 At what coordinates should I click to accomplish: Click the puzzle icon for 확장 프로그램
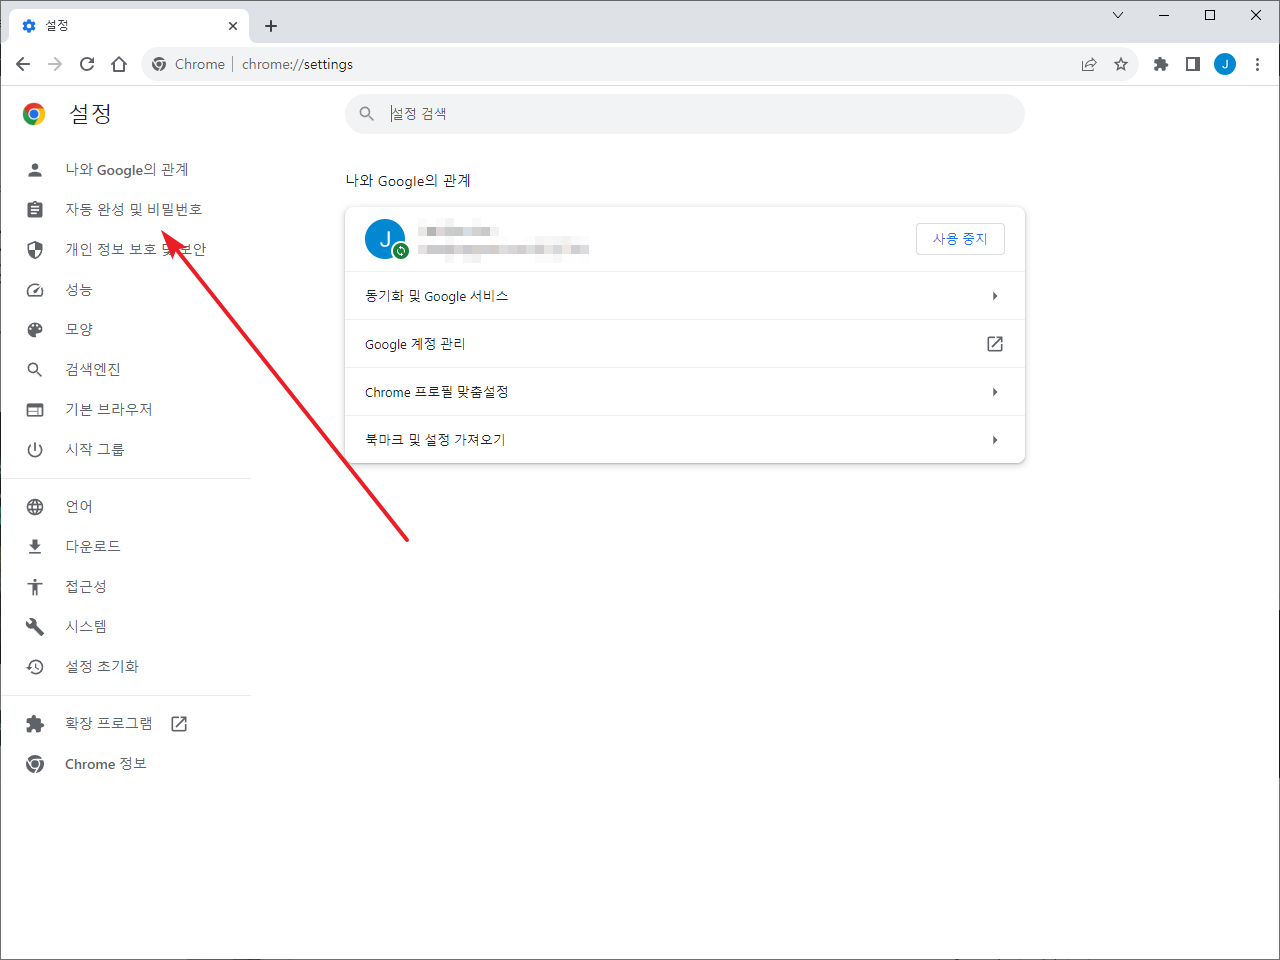(x=35, y=724)
